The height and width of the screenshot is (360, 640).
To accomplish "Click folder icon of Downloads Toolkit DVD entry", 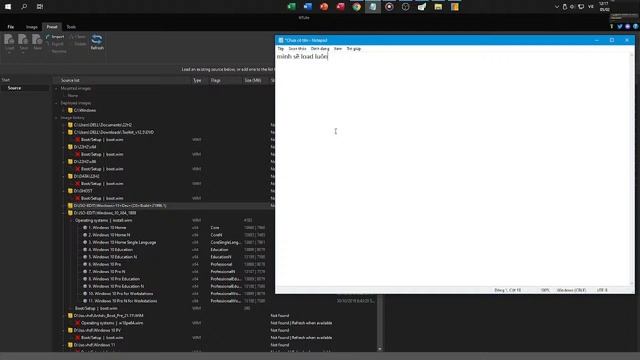I will (x=70, y=132).
